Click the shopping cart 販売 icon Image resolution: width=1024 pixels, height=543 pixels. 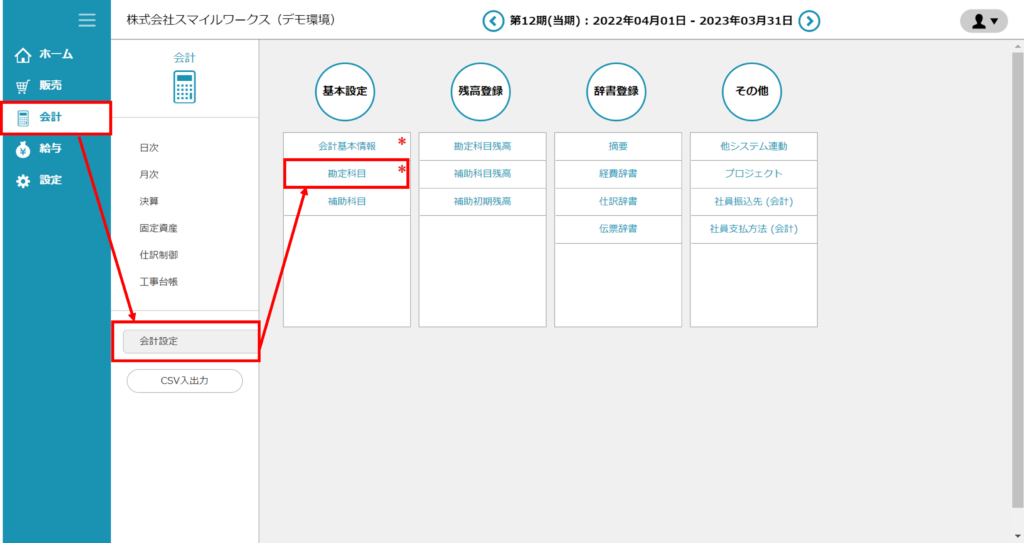(x=23, y=86)
